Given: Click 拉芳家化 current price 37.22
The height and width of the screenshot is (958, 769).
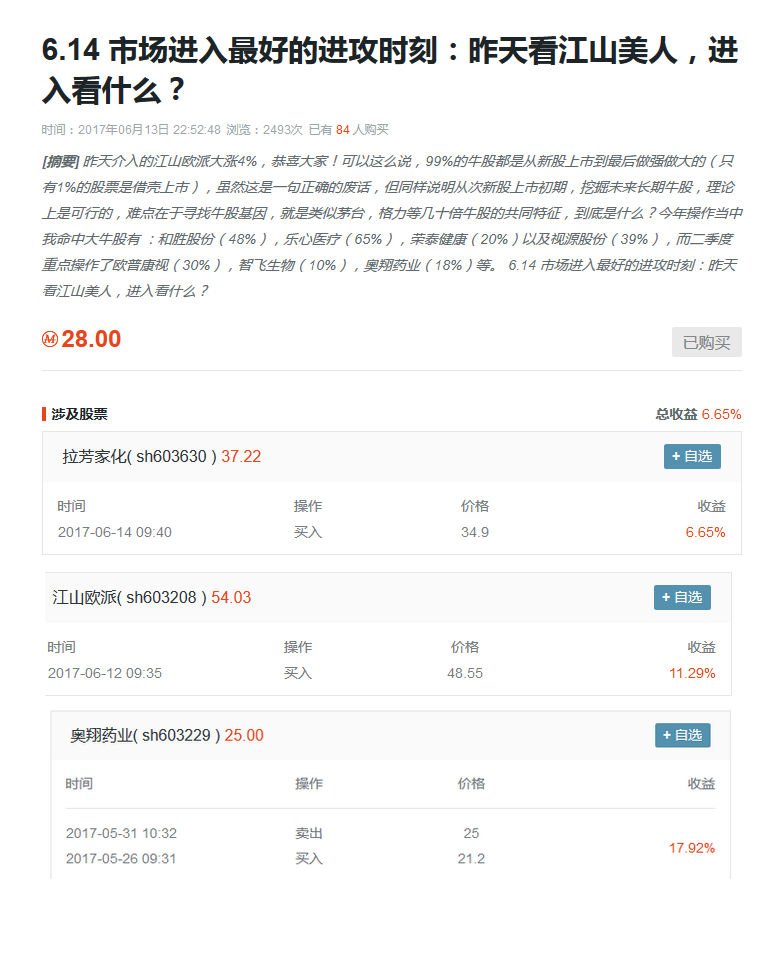Looking at the screenshot, I should 241,456.
